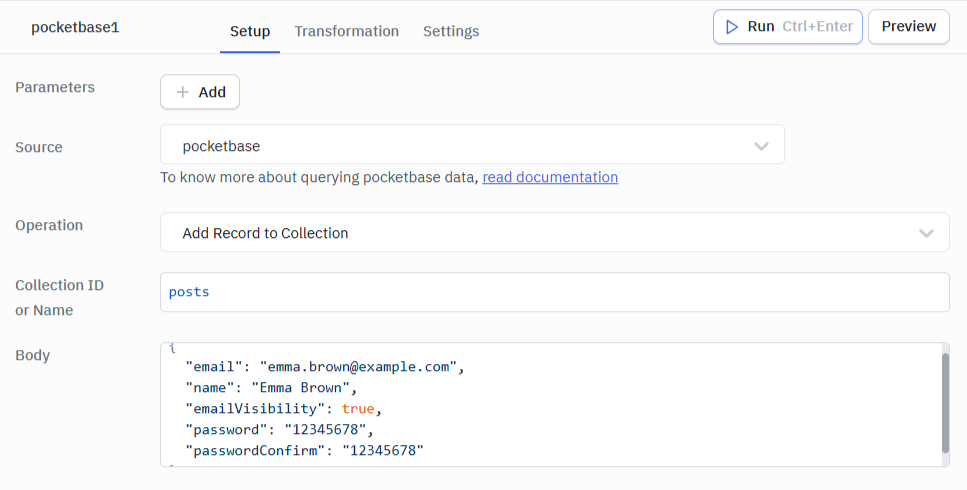Click the Body editor vertical scrollbar
The image size is (967, 490).
coord(943,402)
